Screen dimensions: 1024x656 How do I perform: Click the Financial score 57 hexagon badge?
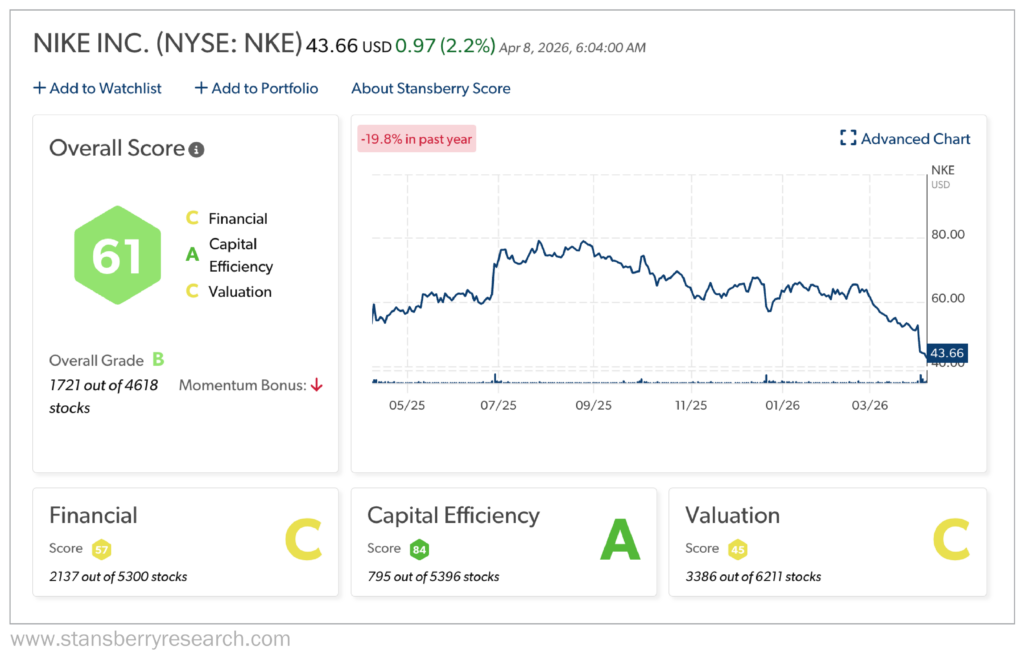coord(101,548)
